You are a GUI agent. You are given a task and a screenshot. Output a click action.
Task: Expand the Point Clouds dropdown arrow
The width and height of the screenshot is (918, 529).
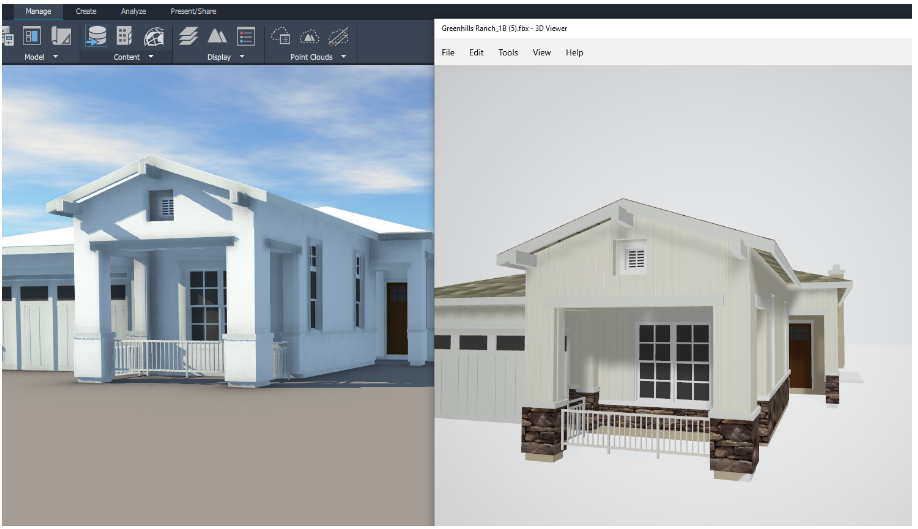(344, 57)
